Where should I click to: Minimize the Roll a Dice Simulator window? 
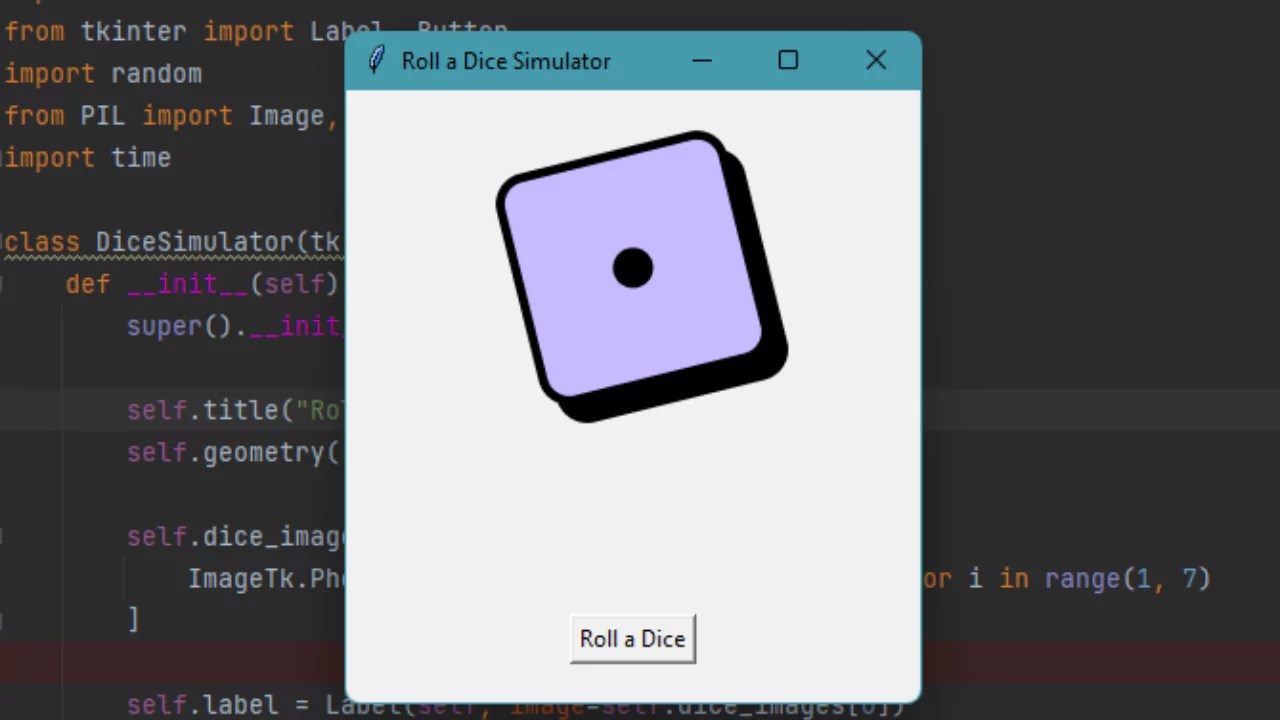point(702,61)
